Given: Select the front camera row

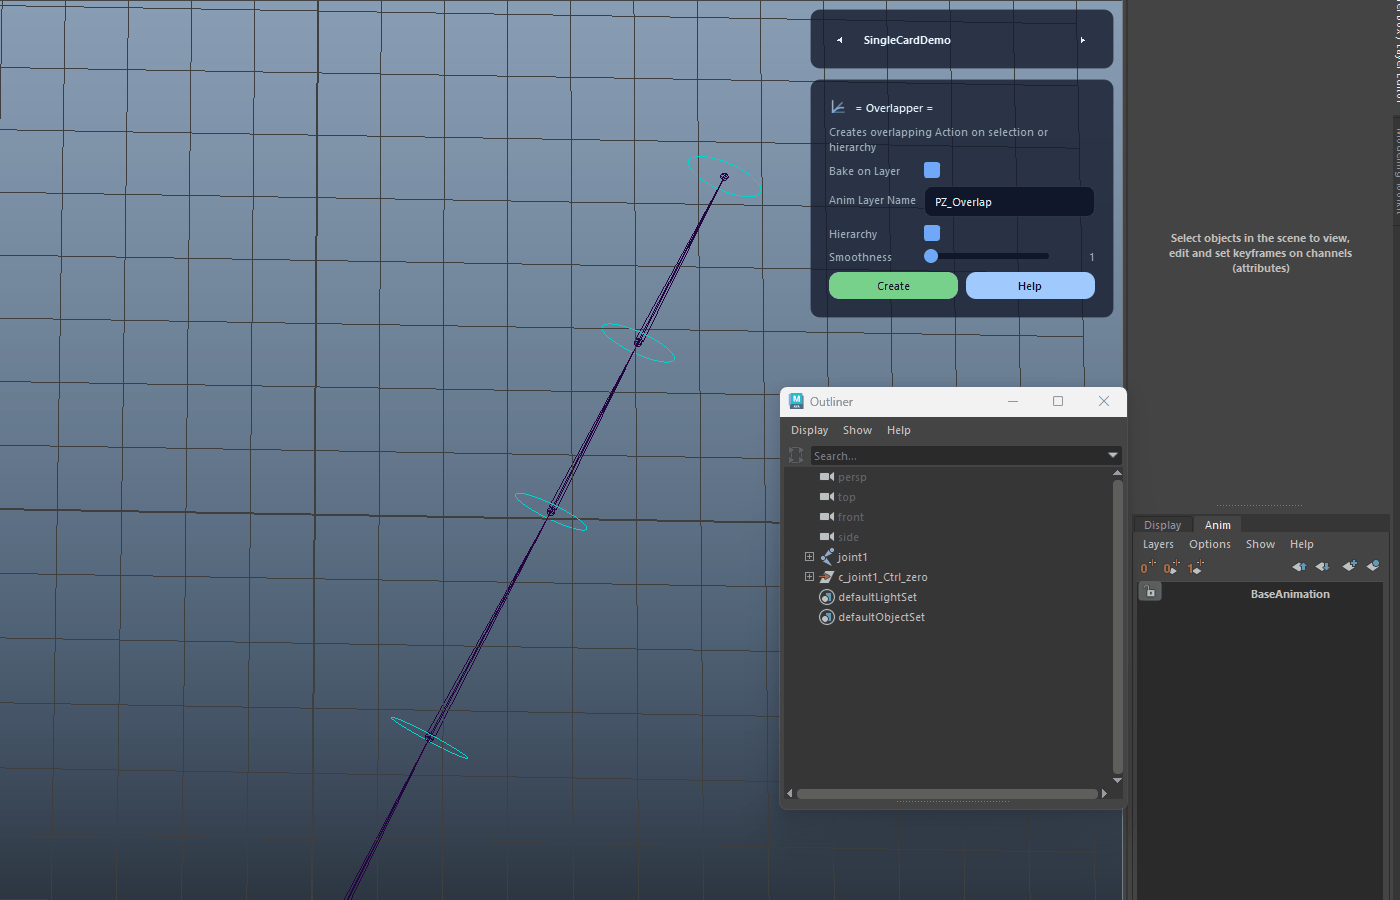Looking at the screenshot, I should (x=851, y=517).
